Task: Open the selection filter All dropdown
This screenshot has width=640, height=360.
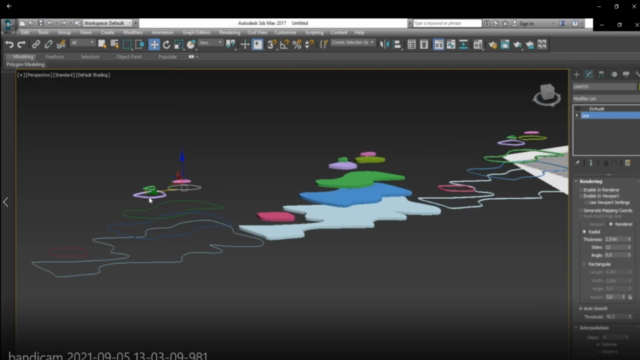Action: pos(82,42)
